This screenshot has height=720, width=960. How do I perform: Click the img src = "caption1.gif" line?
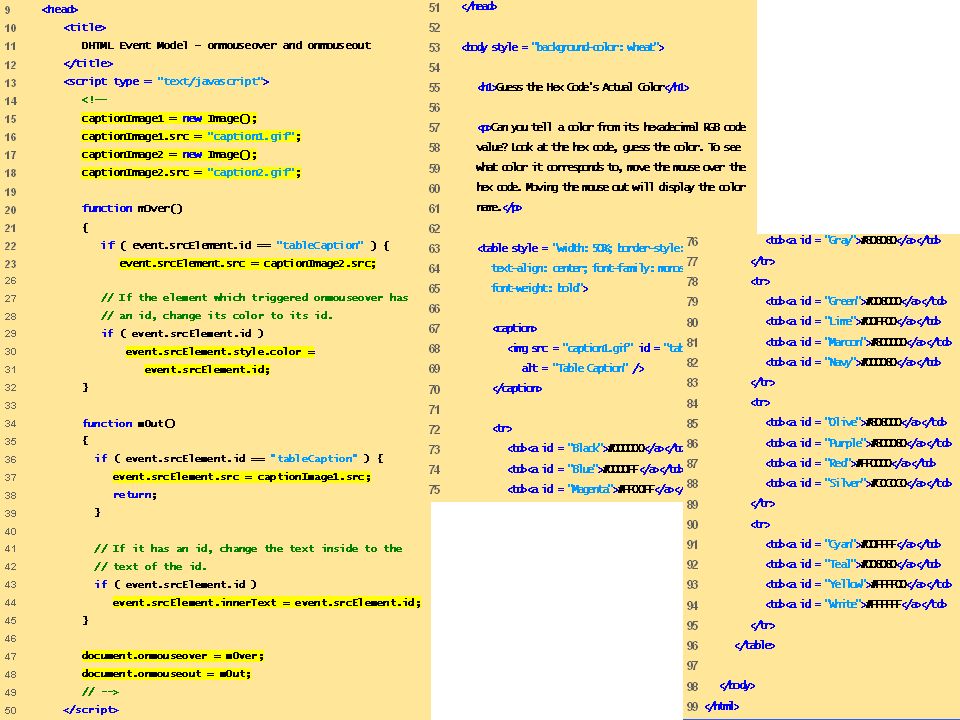(595, 348)
